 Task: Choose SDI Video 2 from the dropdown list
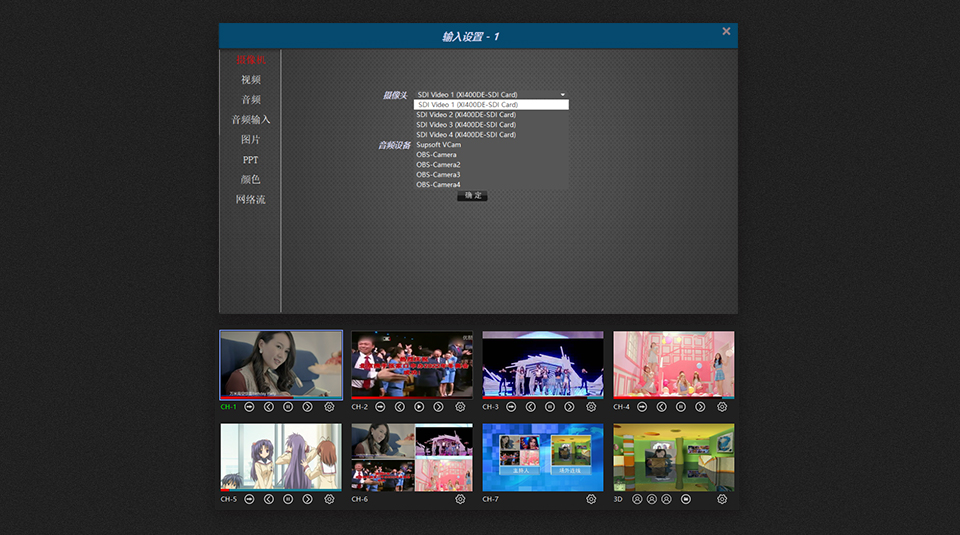(466, 115)
